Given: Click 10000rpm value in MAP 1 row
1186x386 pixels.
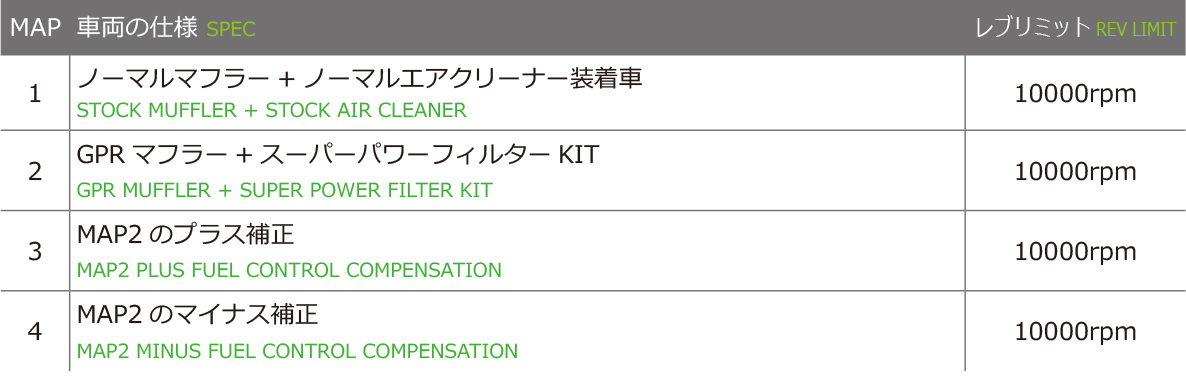Looking at the screenshot, I should coord(1075,95).
